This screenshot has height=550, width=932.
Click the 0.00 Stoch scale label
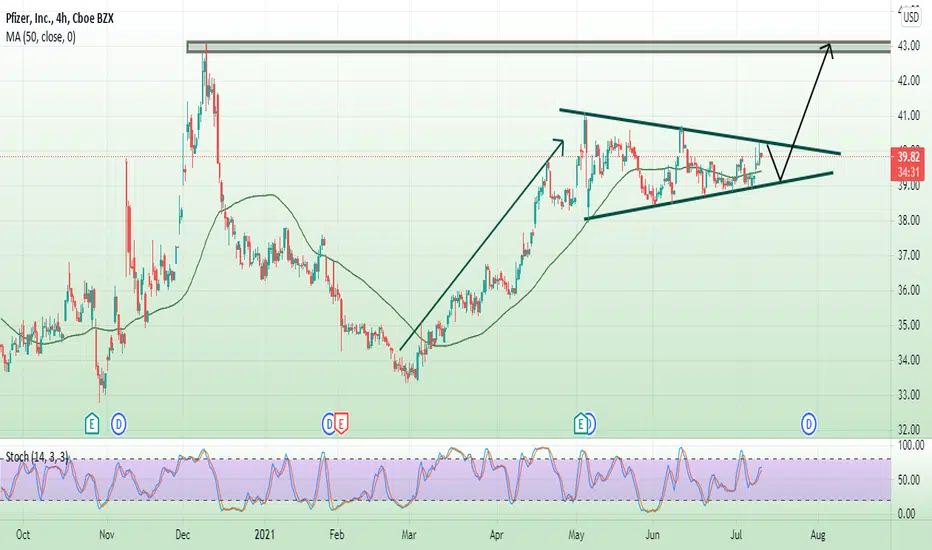pos(907,514)
